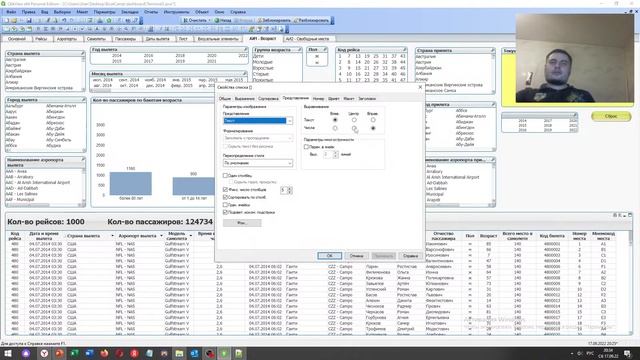Switch to the Аэропорты sheet tab

click(67, 39)
